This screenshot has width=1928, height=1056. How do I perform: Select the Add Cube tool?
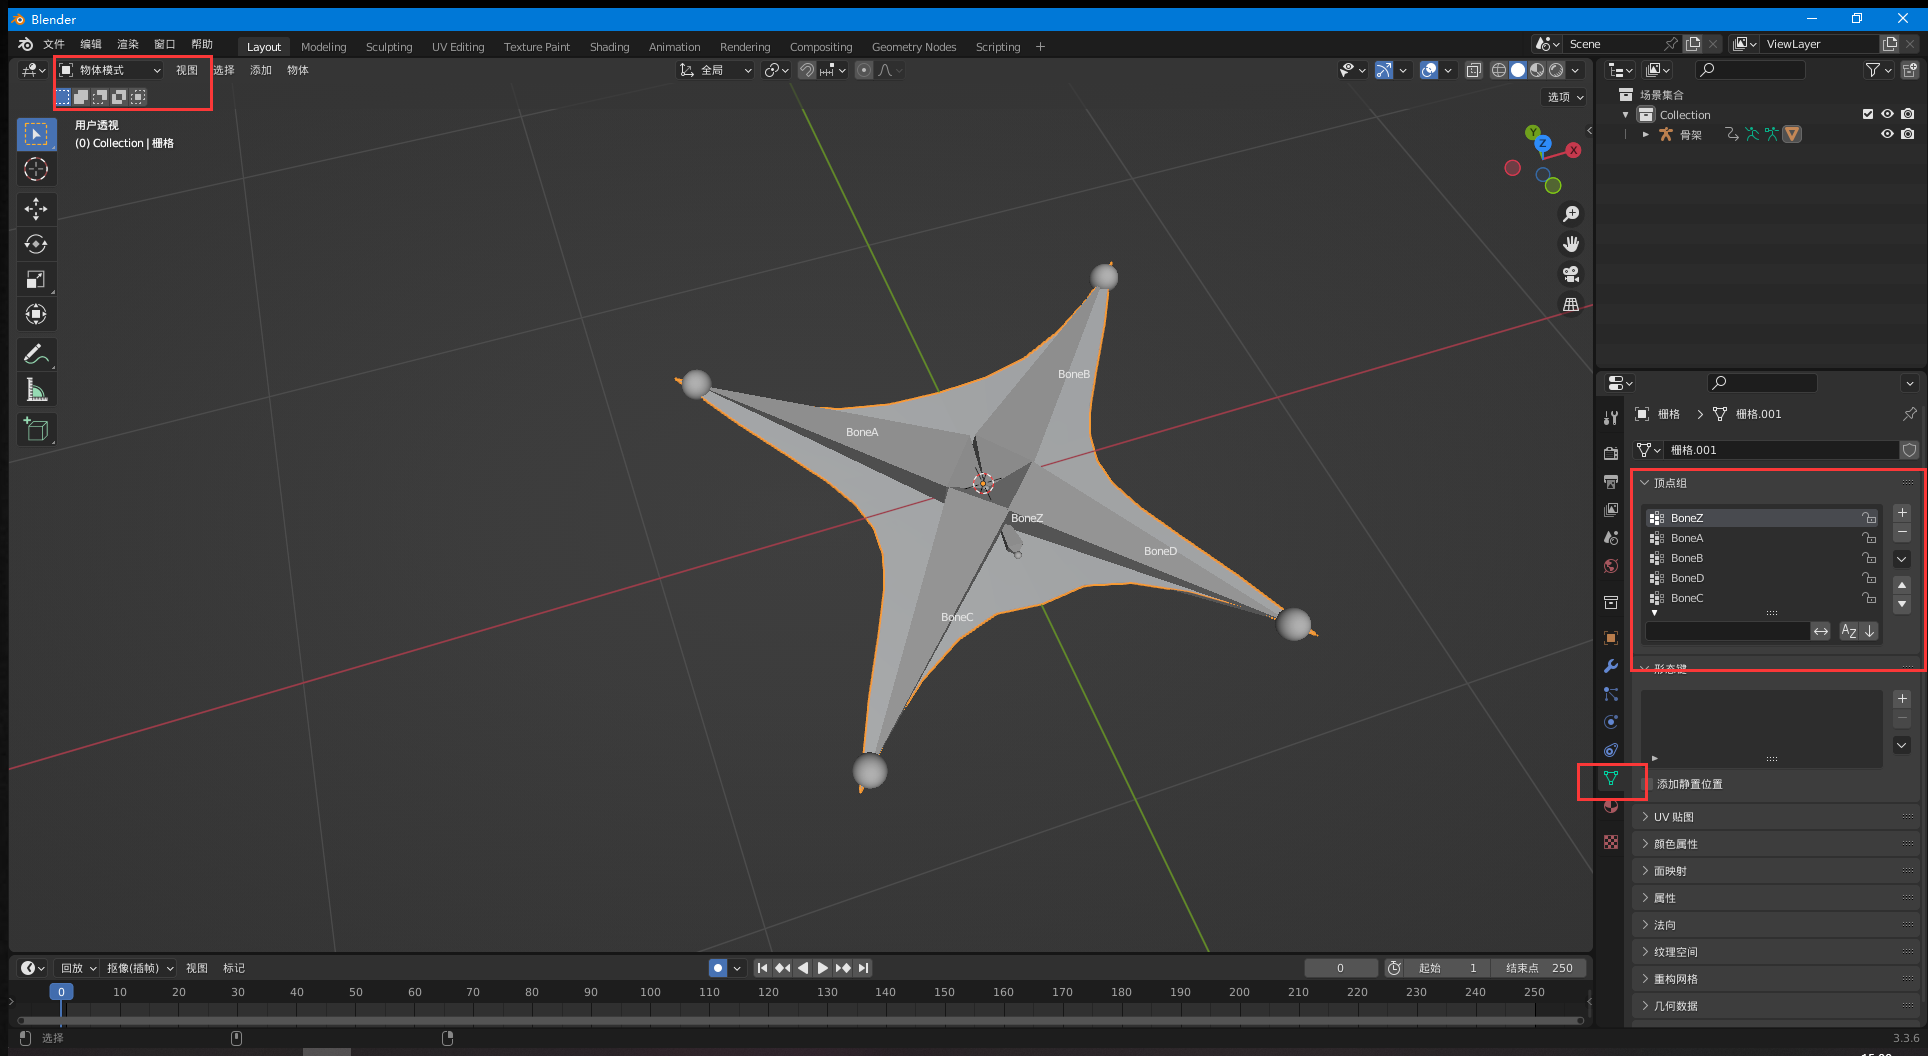click(36, 429)
